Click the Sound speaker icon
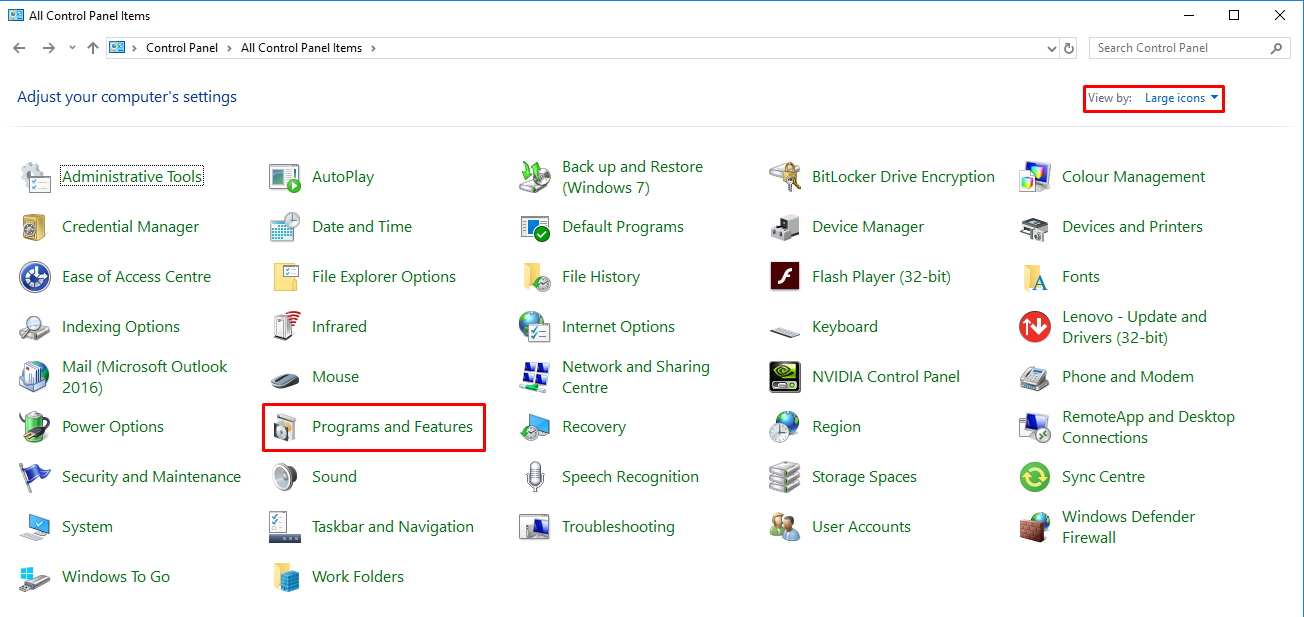1304x617 pixels. [x=285, y=477]
